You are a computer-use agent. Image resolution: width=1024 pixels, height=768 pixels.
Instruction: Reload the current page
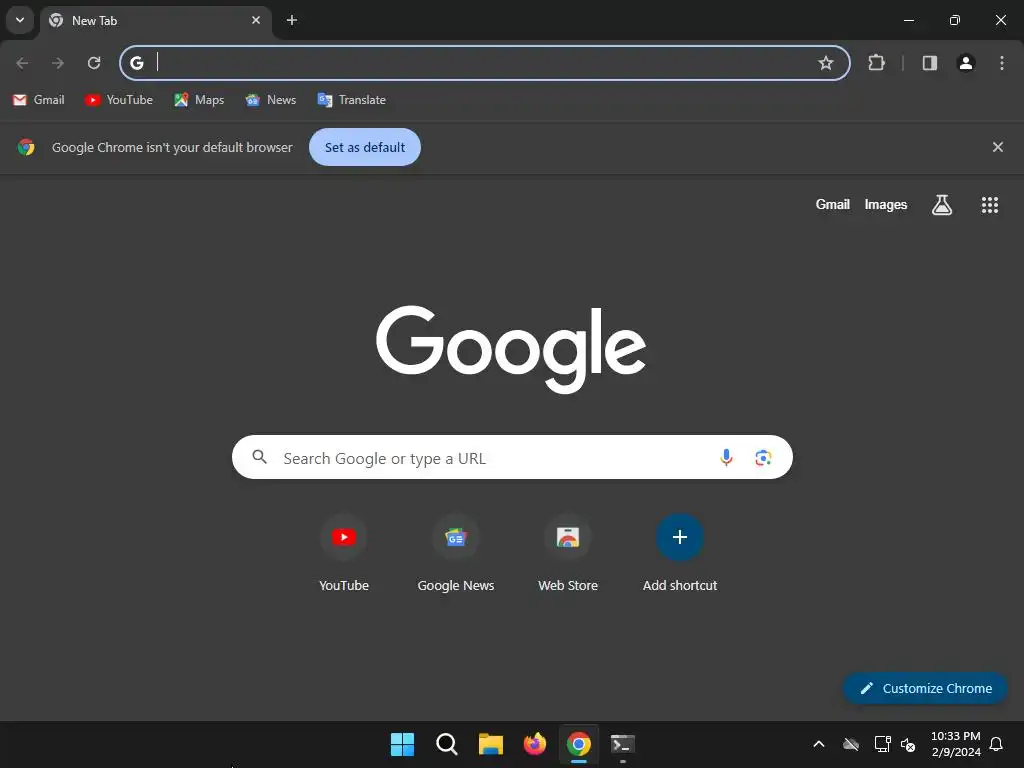94,63
